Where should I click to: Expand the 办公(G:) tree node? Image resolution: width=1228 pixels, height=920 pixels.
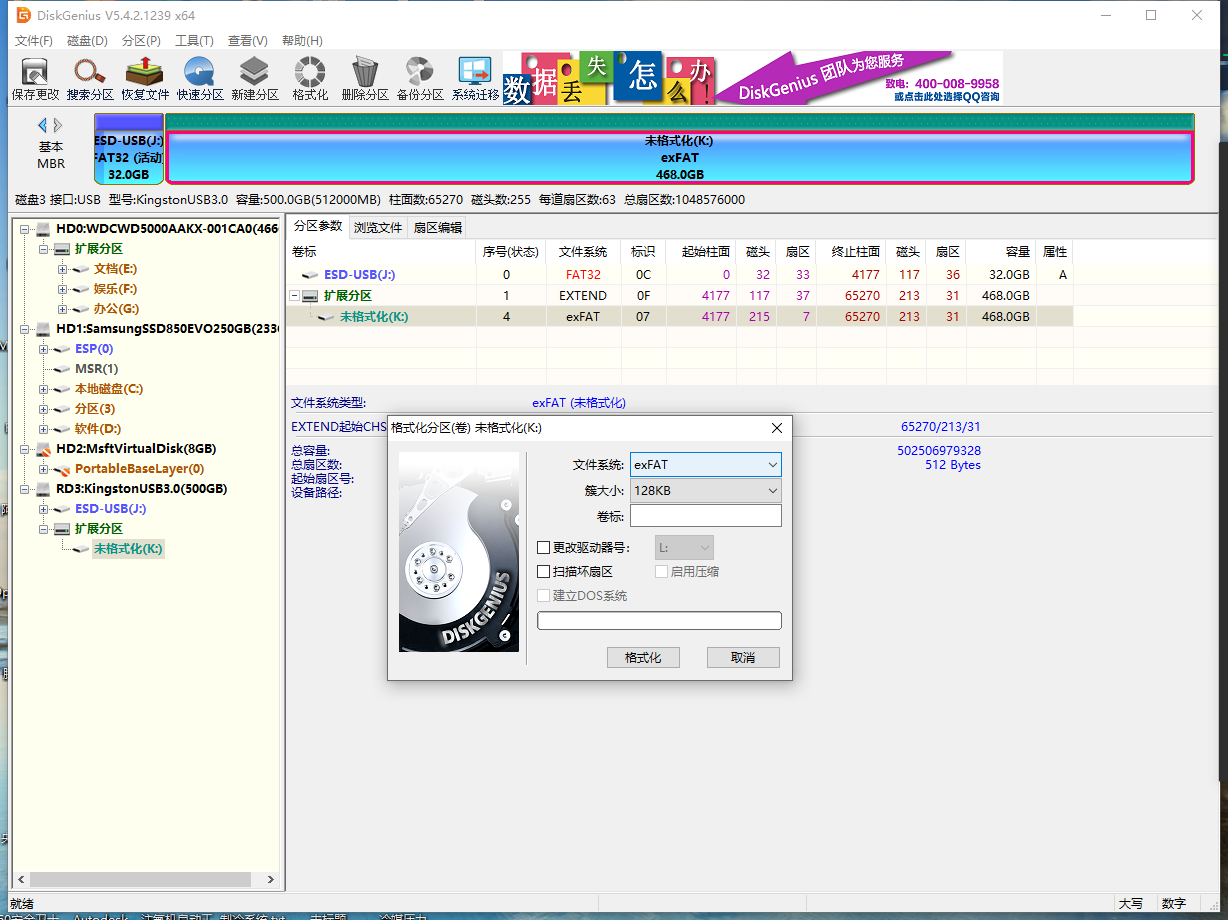click(63, 309)
